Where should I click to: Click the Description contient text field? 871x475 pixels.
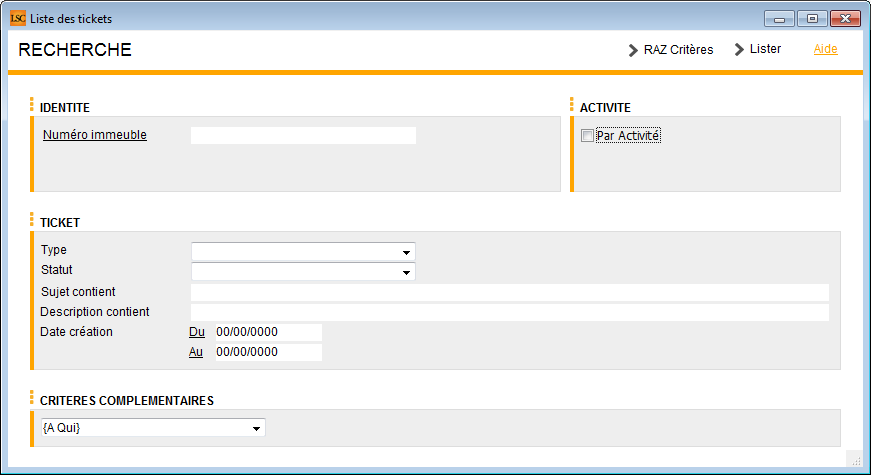(510, 312)
